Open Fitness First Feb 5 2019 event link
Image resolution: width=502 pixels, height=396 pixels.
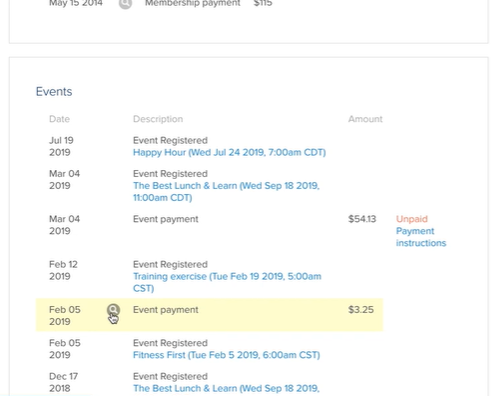[226, 355]
